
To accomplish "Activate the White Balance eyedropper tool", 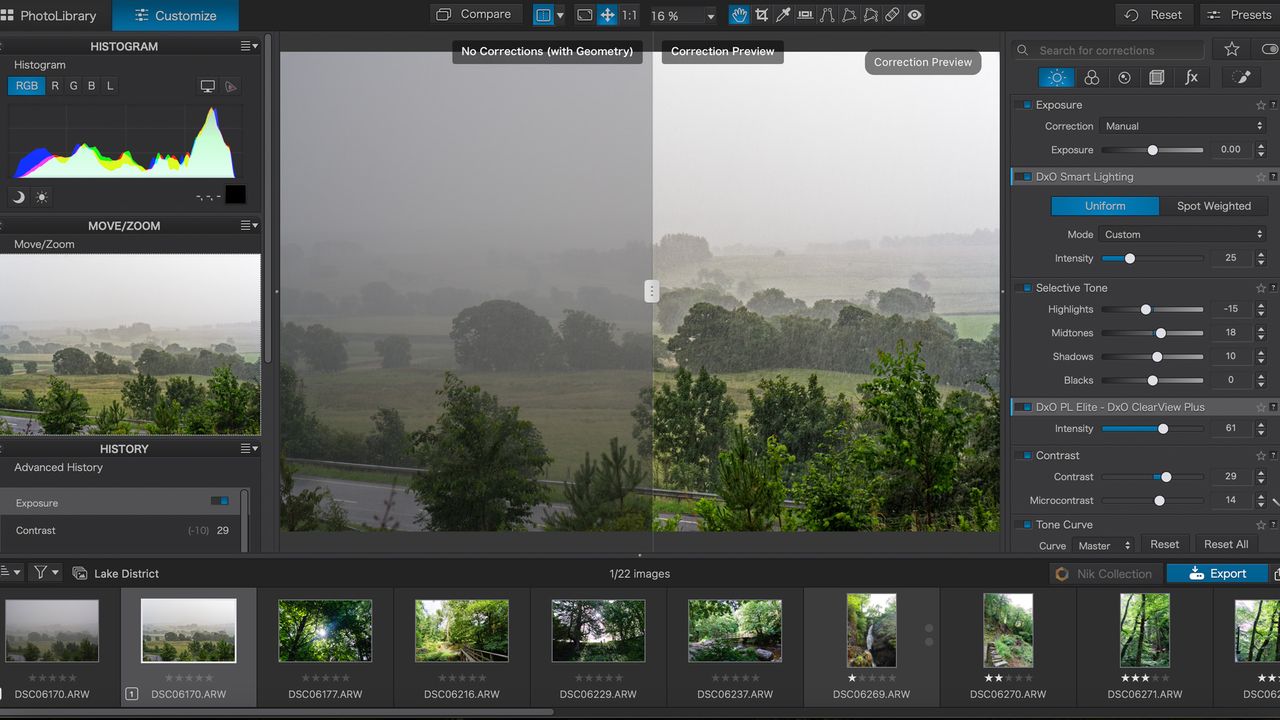I will point(784,15).
